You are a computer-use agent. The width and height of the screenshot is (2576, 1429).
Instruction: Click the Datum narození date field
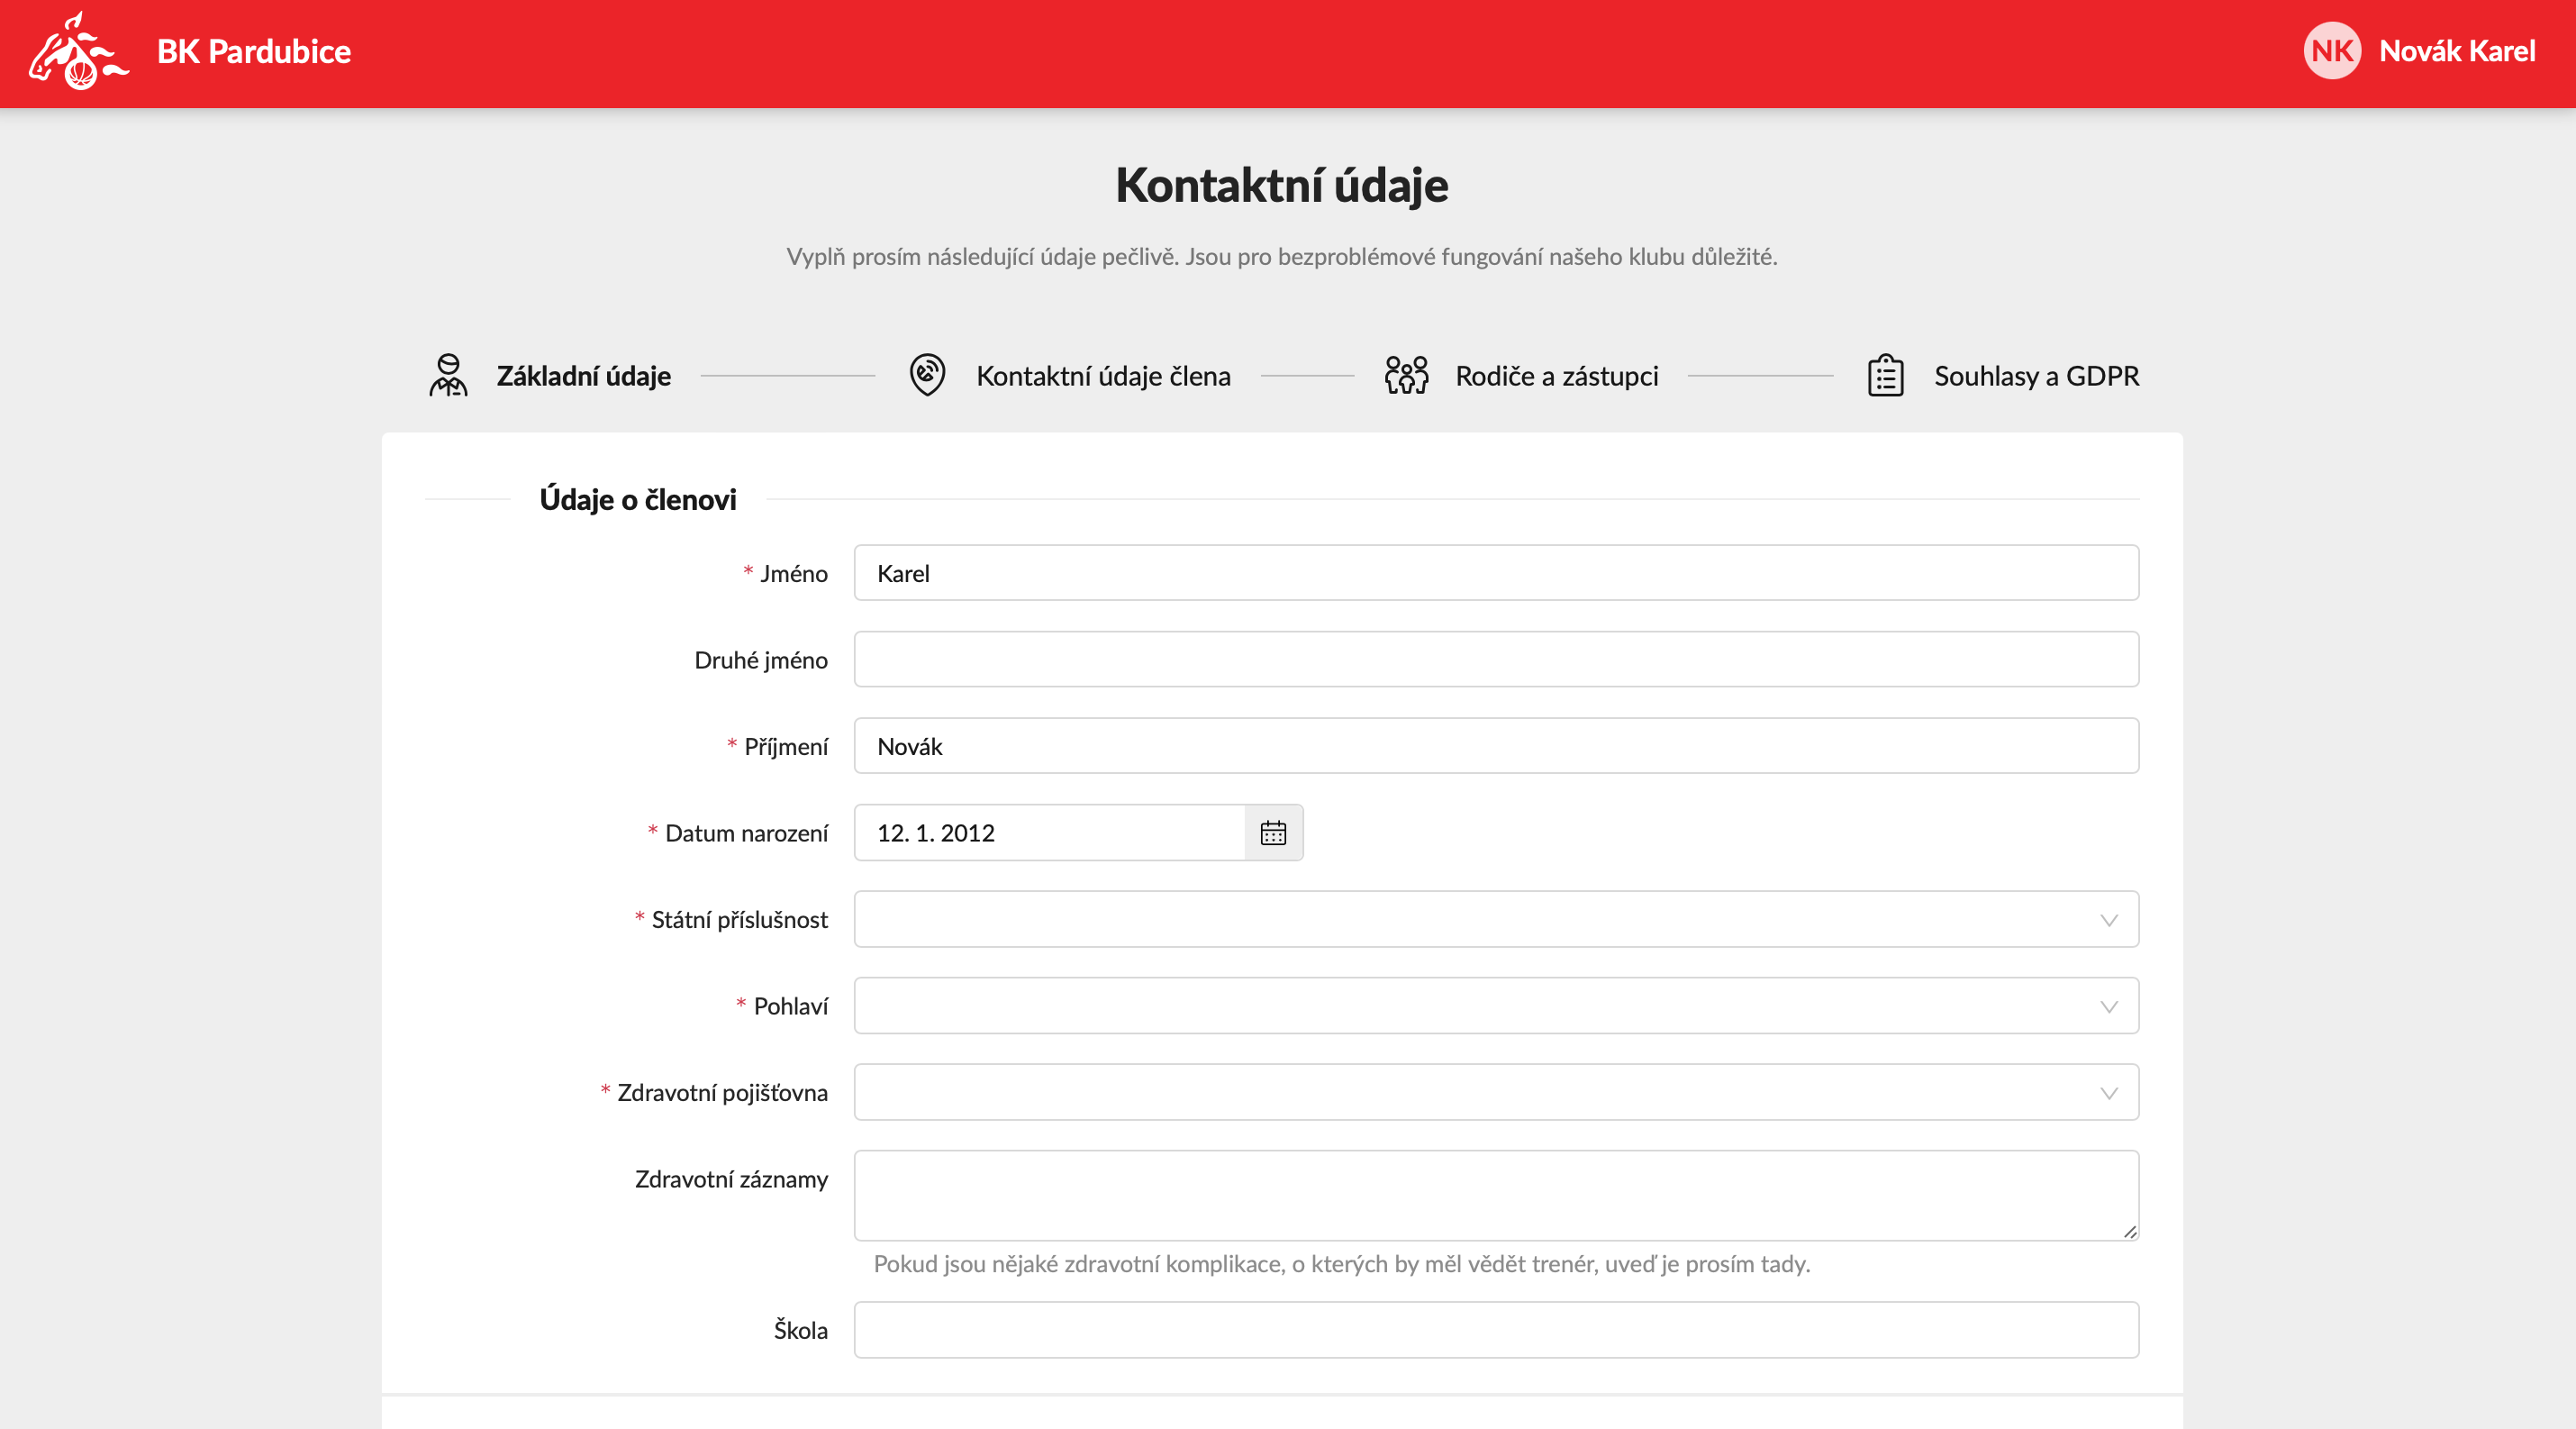(x=1049, y=833)
